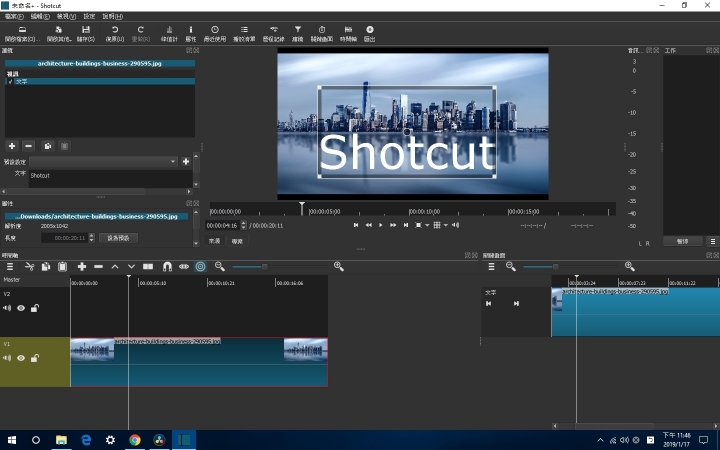Screen dimensions: 720x450
Task: Switch to the Project player tab
Action: point(237,241)
